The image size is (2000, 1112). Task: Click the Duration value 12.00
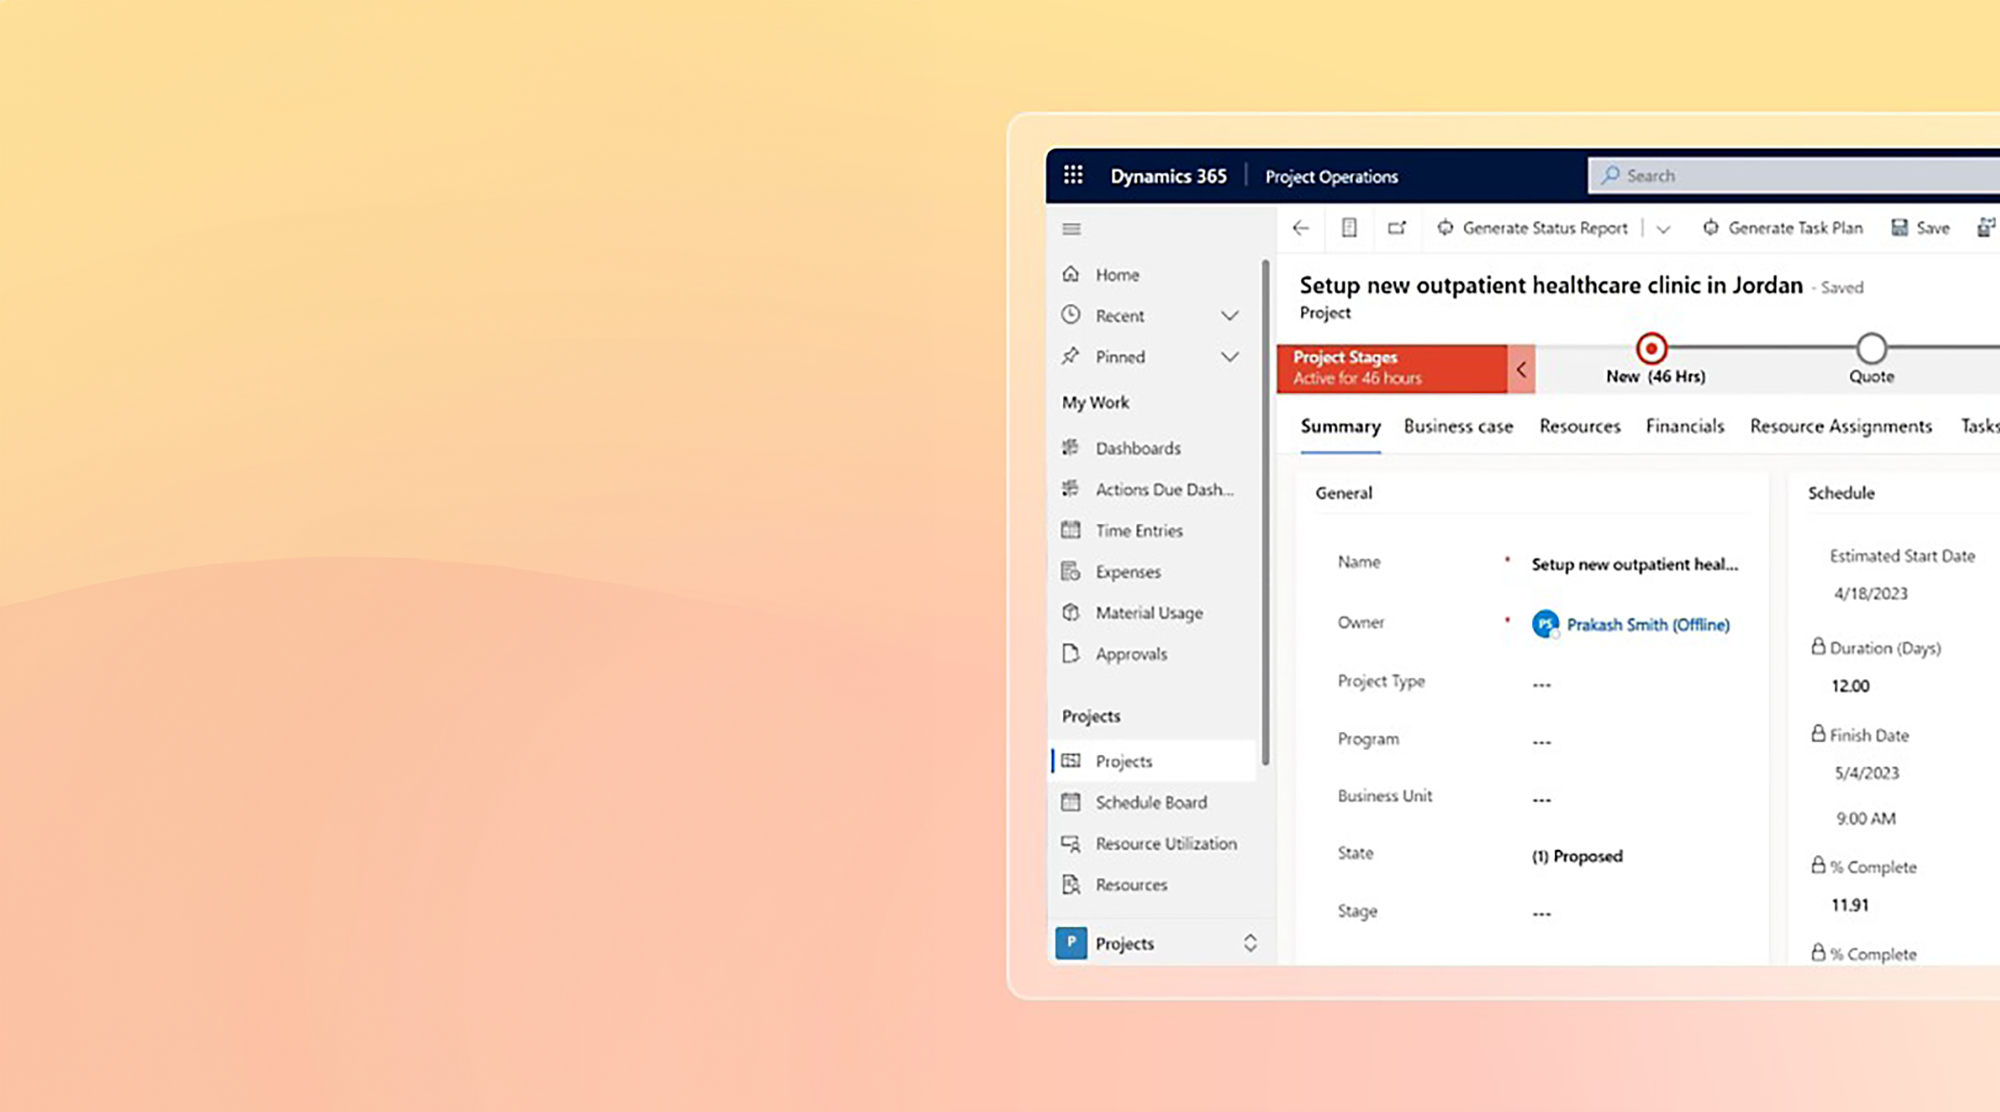tap(1850, 686)
